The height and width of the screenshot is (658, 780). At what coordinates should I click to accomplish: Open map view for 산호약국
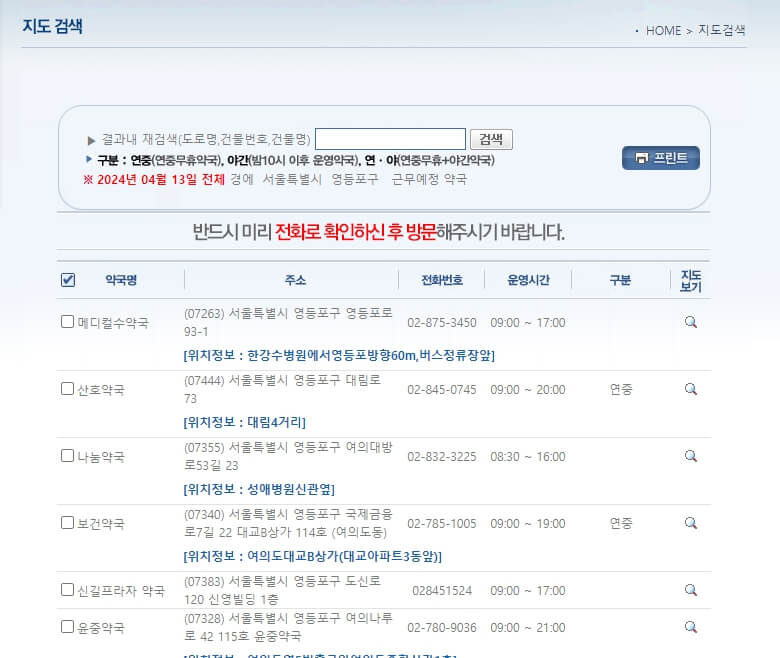tap(690, 389)
